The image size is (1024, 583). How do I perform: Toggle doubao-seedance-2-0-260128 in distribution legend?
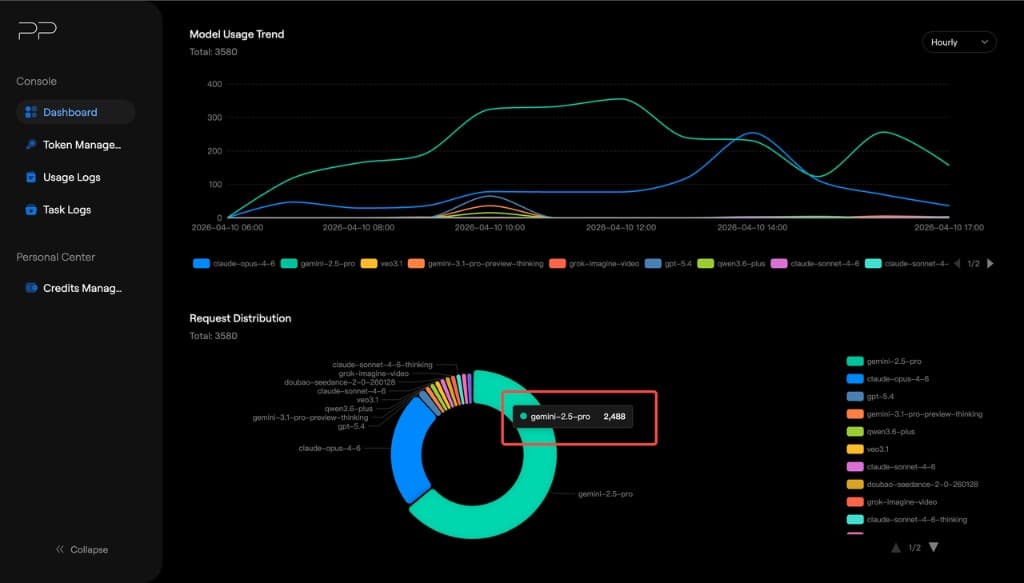pyautogui.click(x=912, y=484)
